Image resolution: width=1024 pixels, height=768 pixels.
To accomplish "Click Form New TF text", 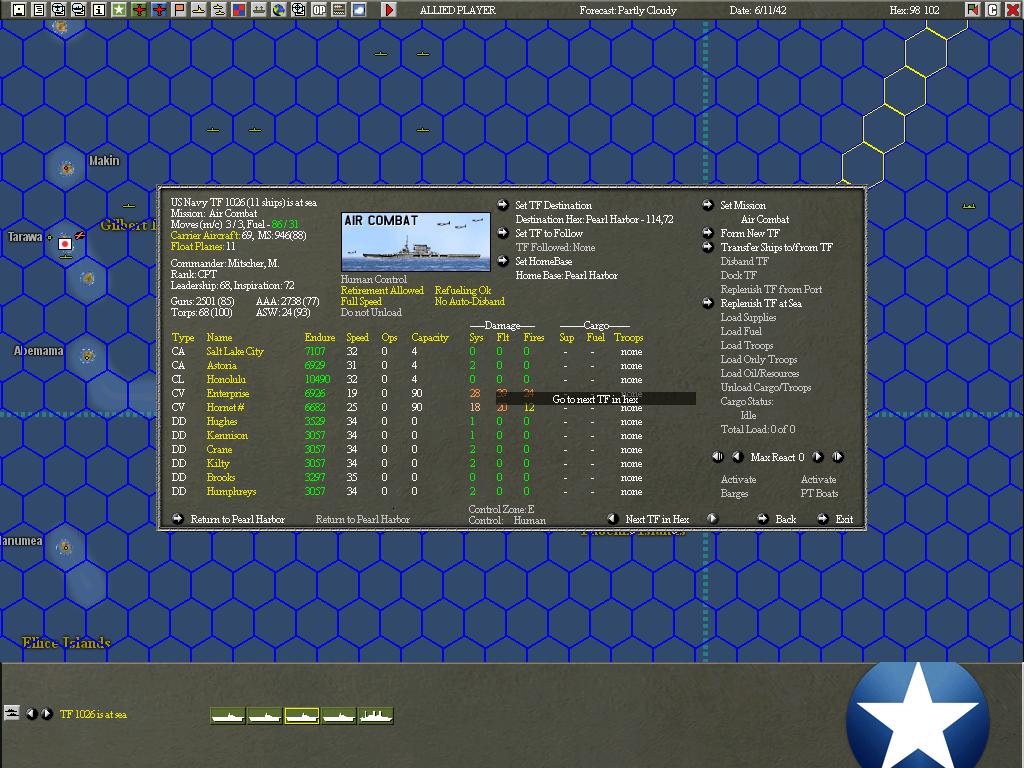I will (750, 233).
